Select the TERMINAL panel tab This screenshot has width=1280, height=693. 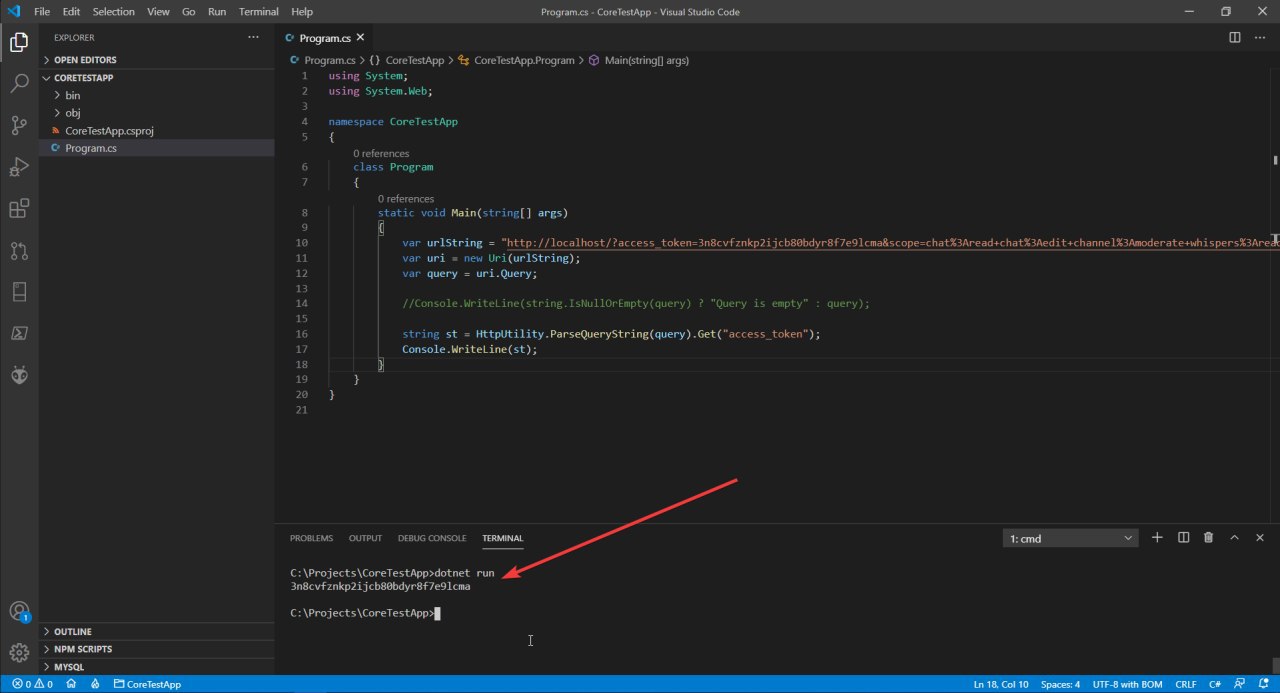click(x=502, y=538)
